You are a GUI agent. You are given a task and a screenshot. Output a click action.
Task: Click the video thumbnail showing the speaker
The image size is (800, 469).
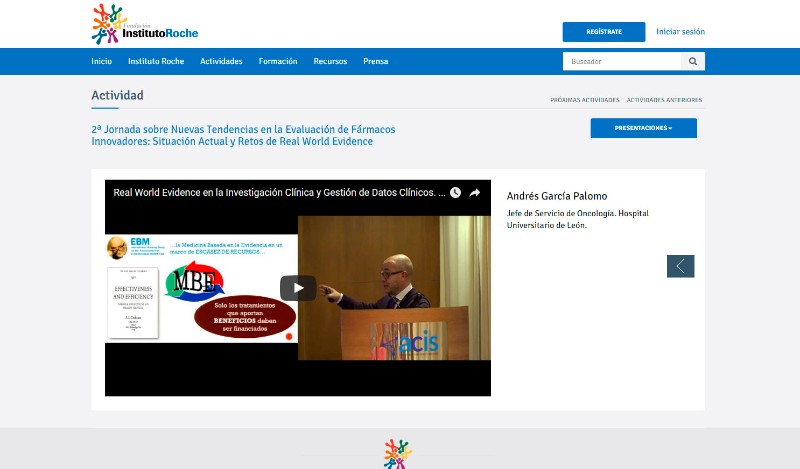[x=394, y=288]
